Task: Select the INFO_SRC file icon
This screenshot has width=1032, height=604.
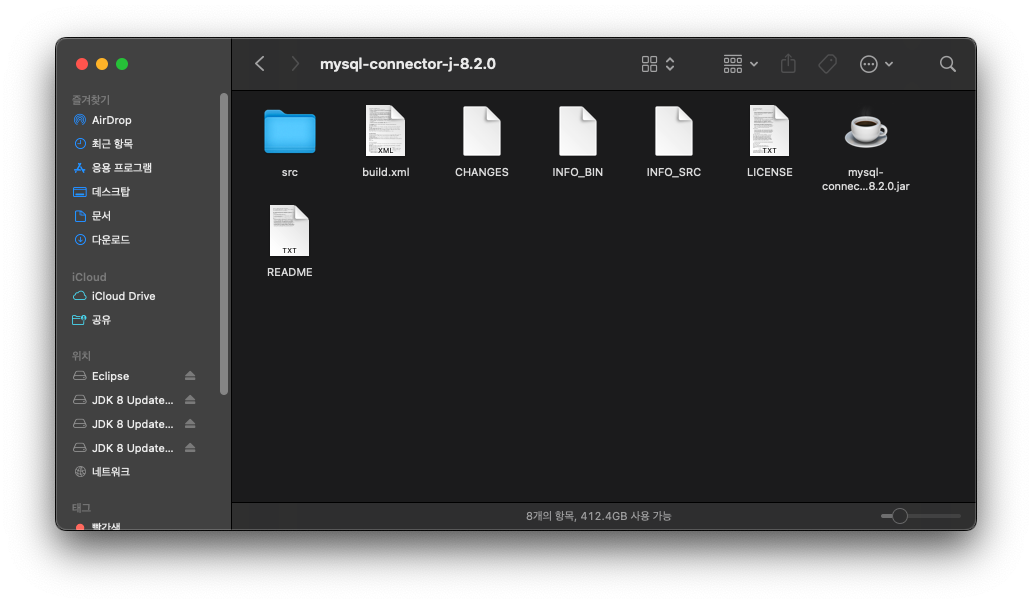Action: (x=674, y=131)
